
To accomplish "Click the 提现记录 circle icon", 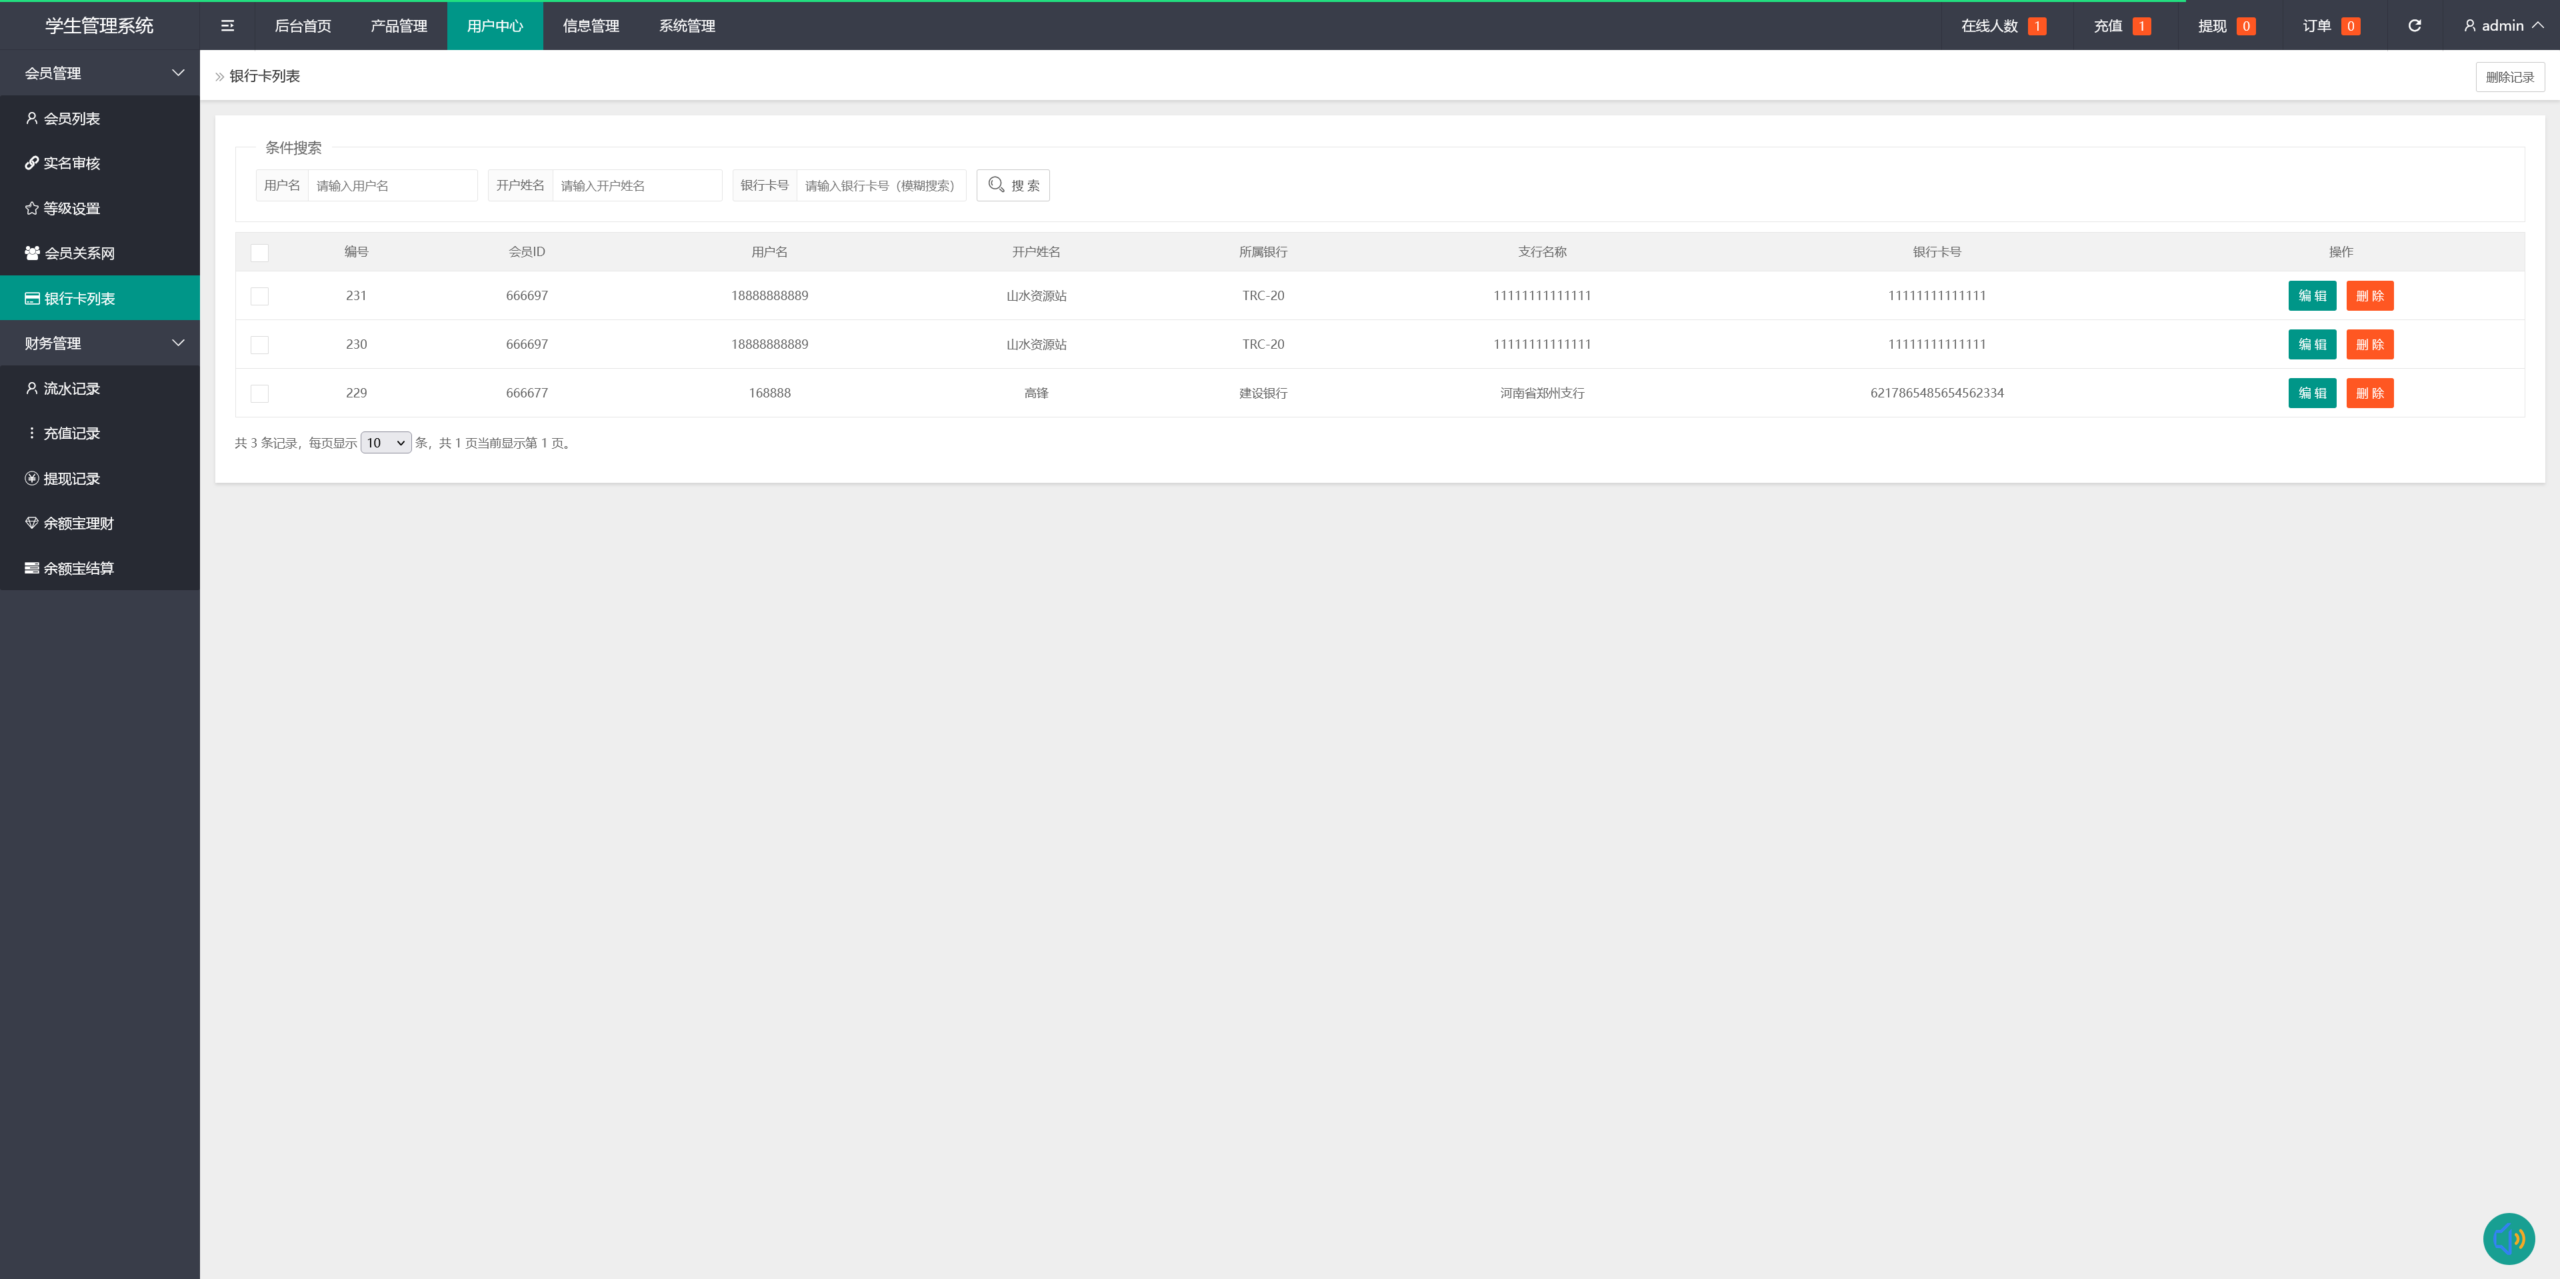I will coord(32,478).
